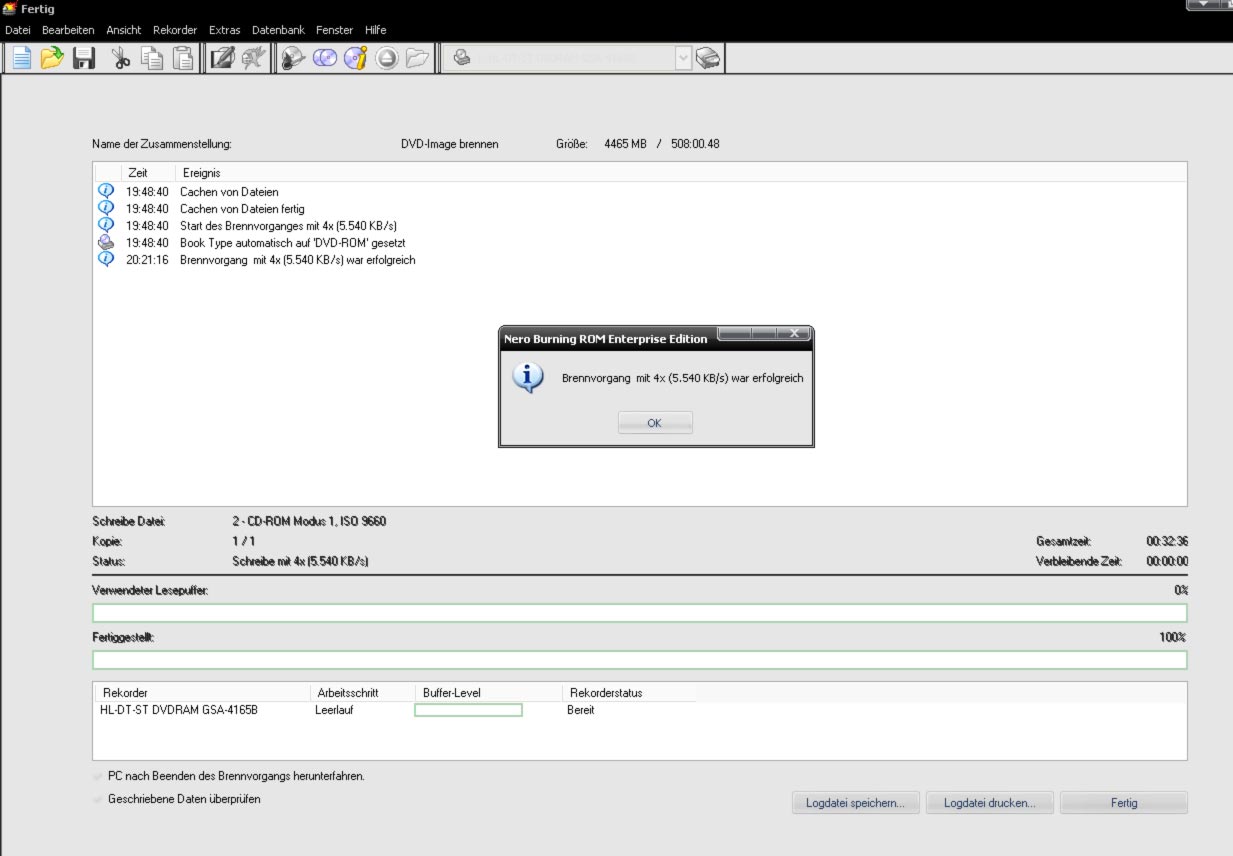Toggle 'PC nach Beenden des Brennvorgangs herunterfahren'
This screenshot has height=856, width=1233.
(98, 776)
